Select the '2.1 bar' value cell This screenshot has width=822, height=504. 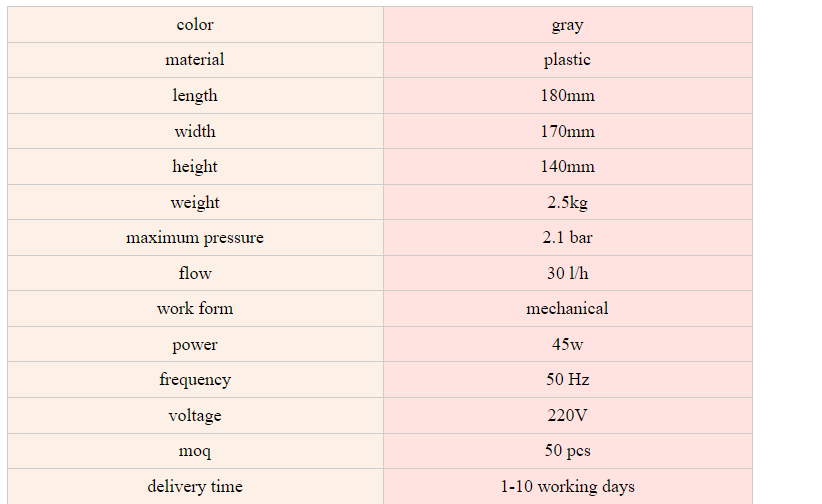(x=567, y=238)
